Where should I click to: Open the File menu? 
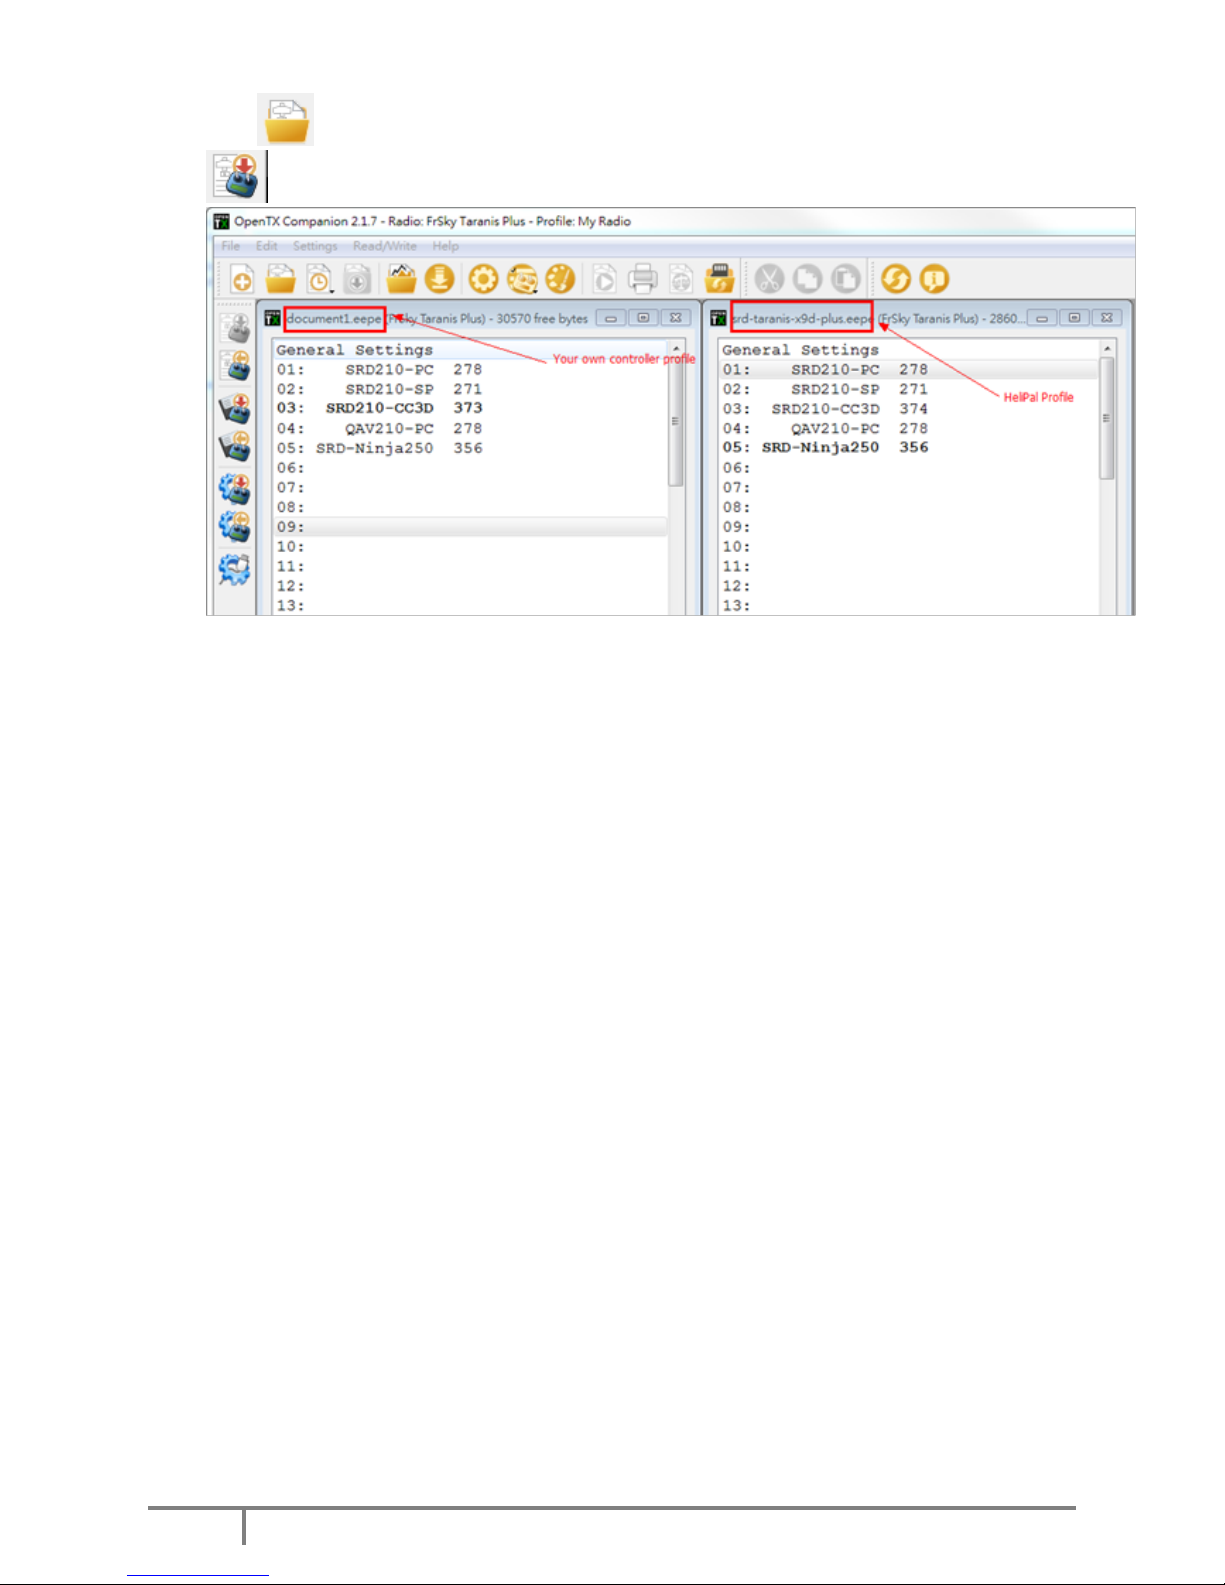pos(231,246)
